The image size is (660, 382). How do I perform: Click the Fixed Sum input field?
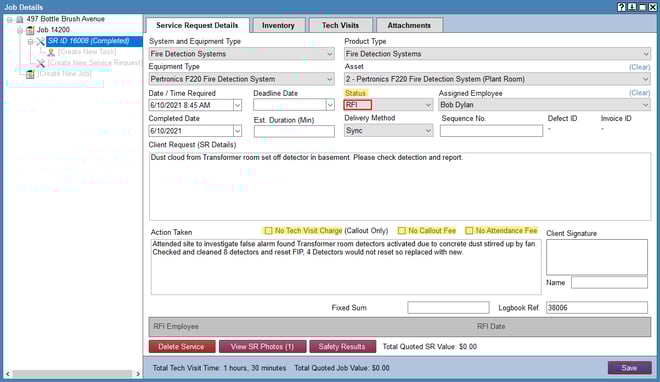(448, 308)
